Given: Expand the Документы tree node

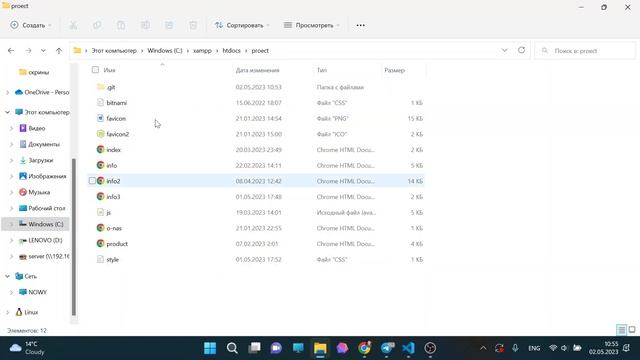Looking at the screenshot, I should tap(11, 144).
